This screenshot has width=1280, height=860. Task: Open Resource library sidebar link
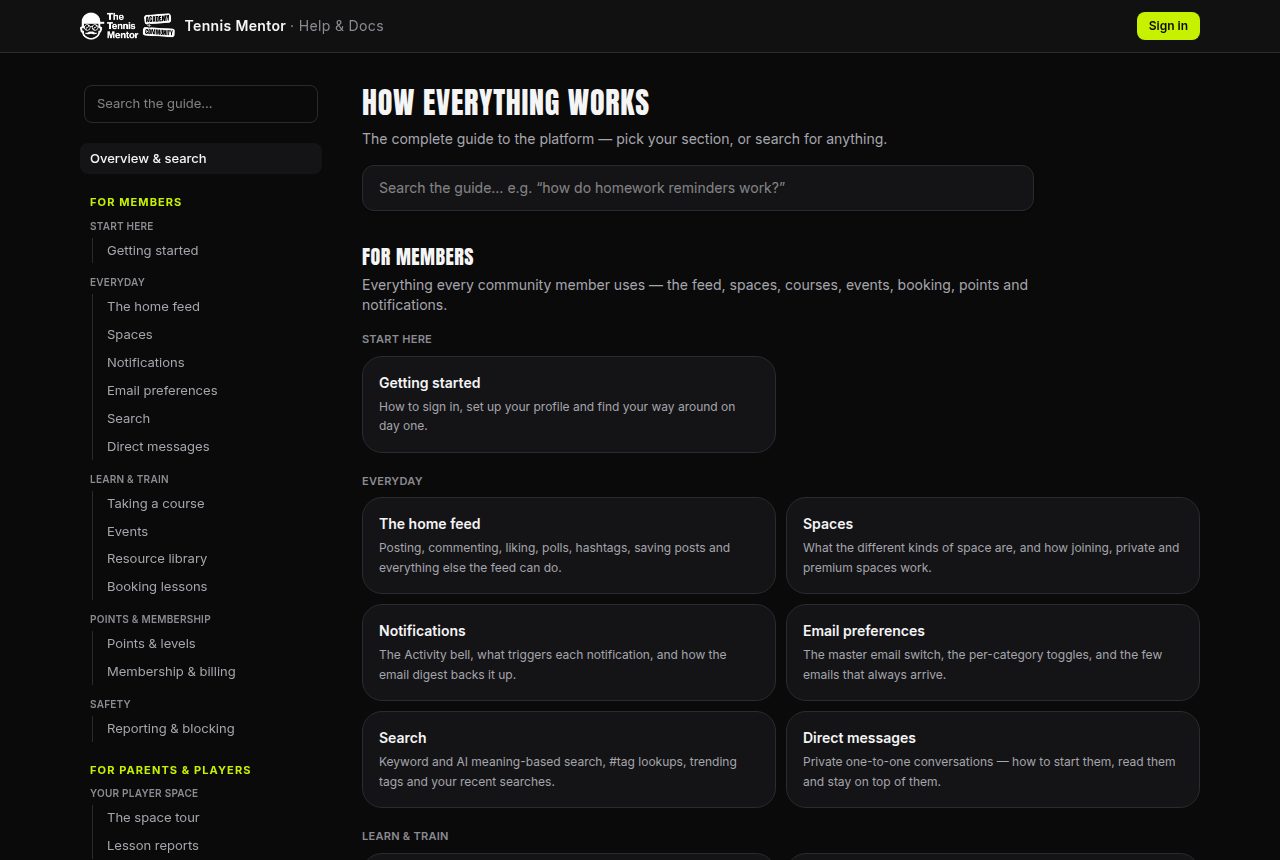click(157, 559)
